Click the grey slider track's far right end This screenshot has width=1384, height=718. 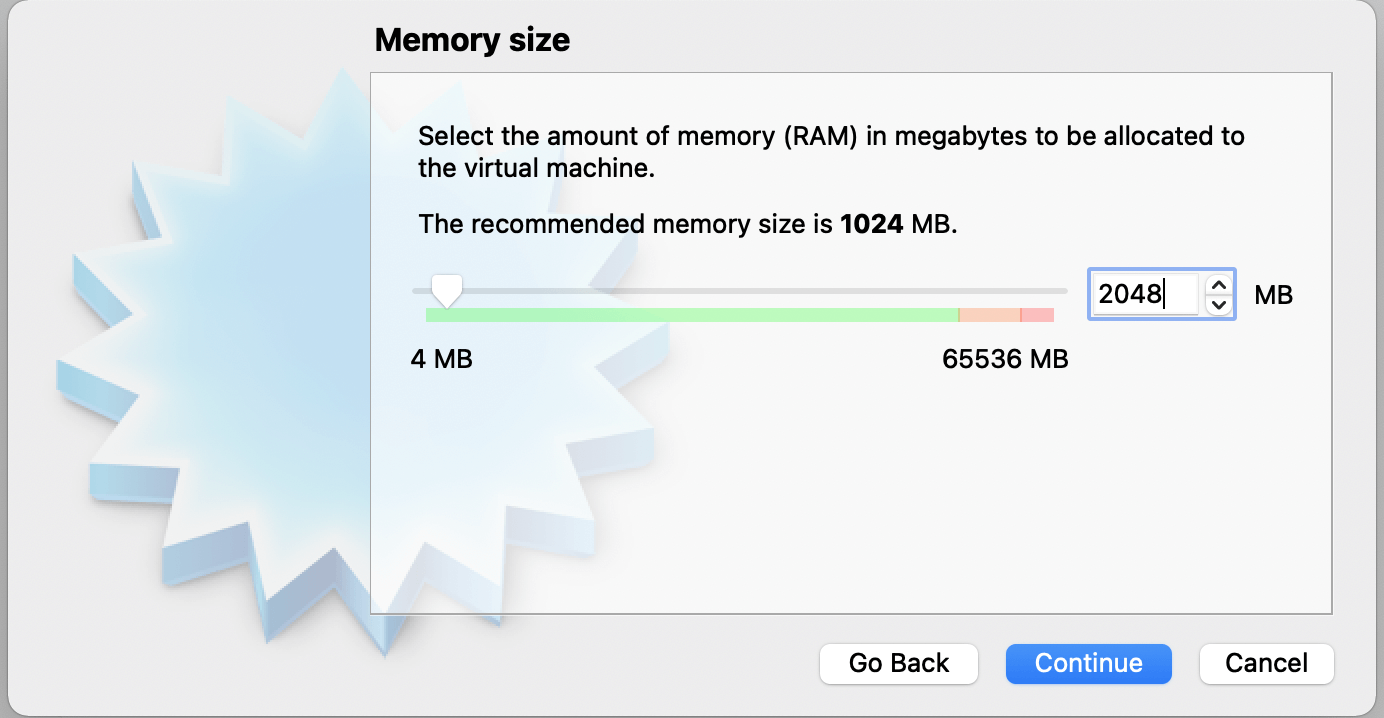pyautogui.click(x=1062, y=291)
